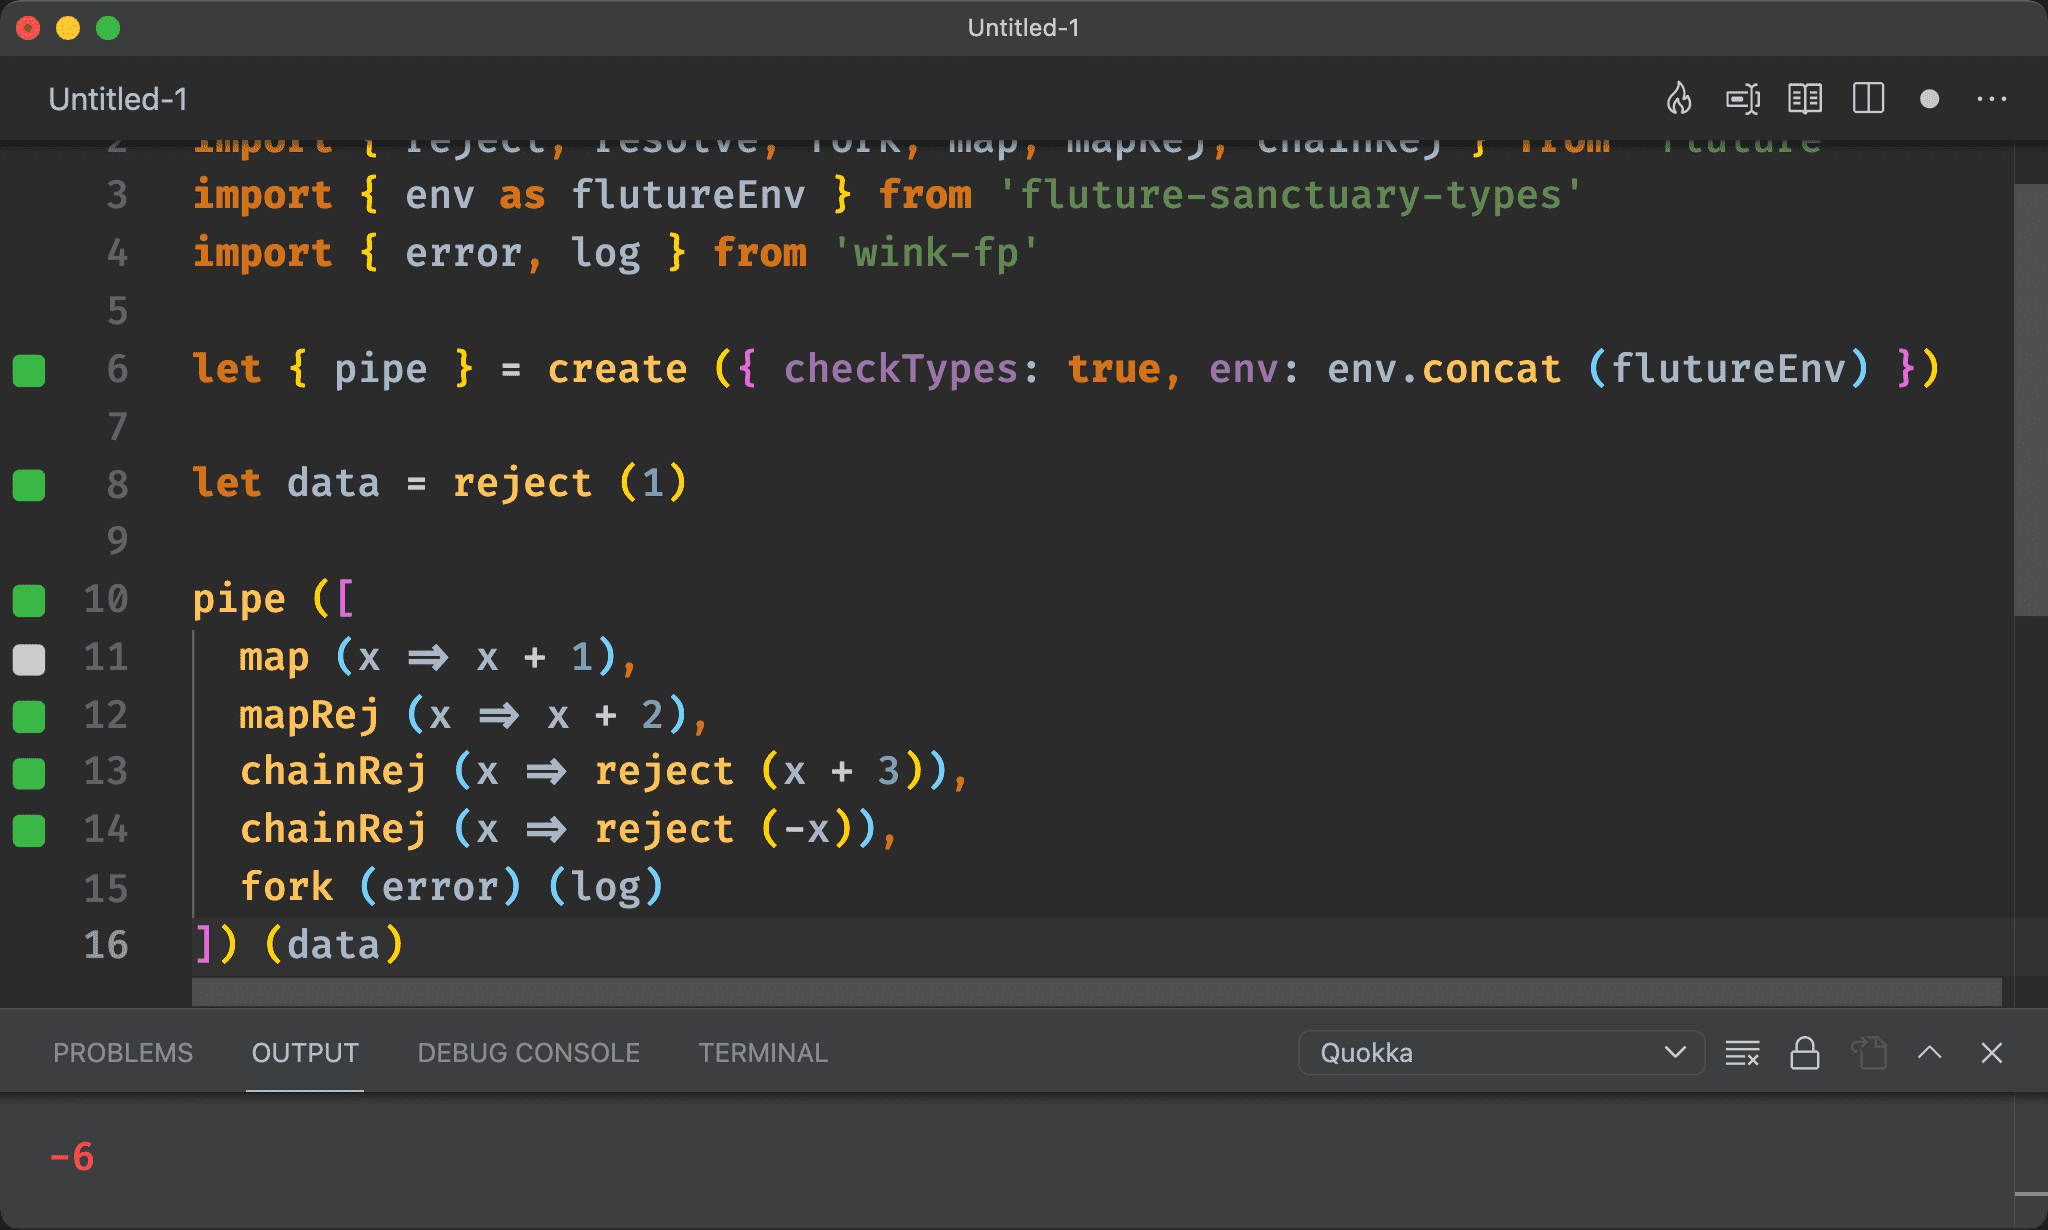Click 'chainRej' on line 14
This screenshot has width=2048, height=1230.
(x=333, y=830)
